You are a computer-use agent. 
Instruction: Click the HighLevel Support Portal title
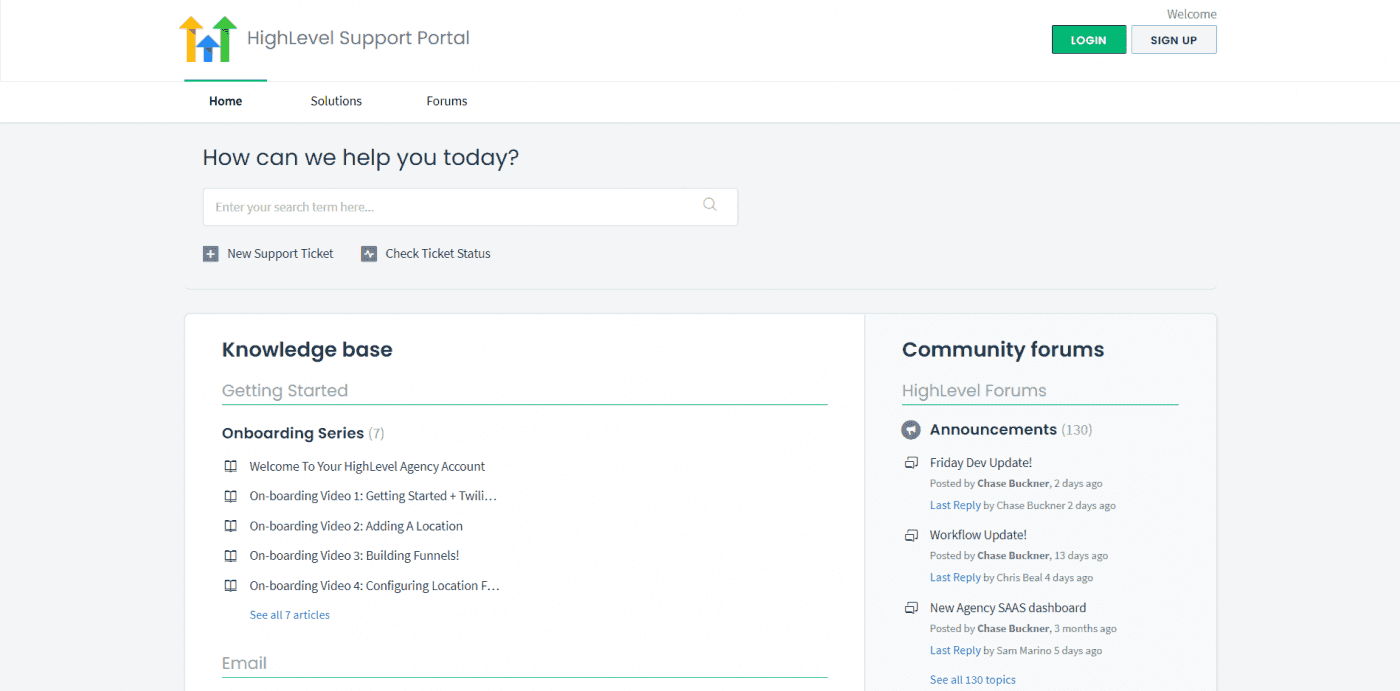coord(358,38)
